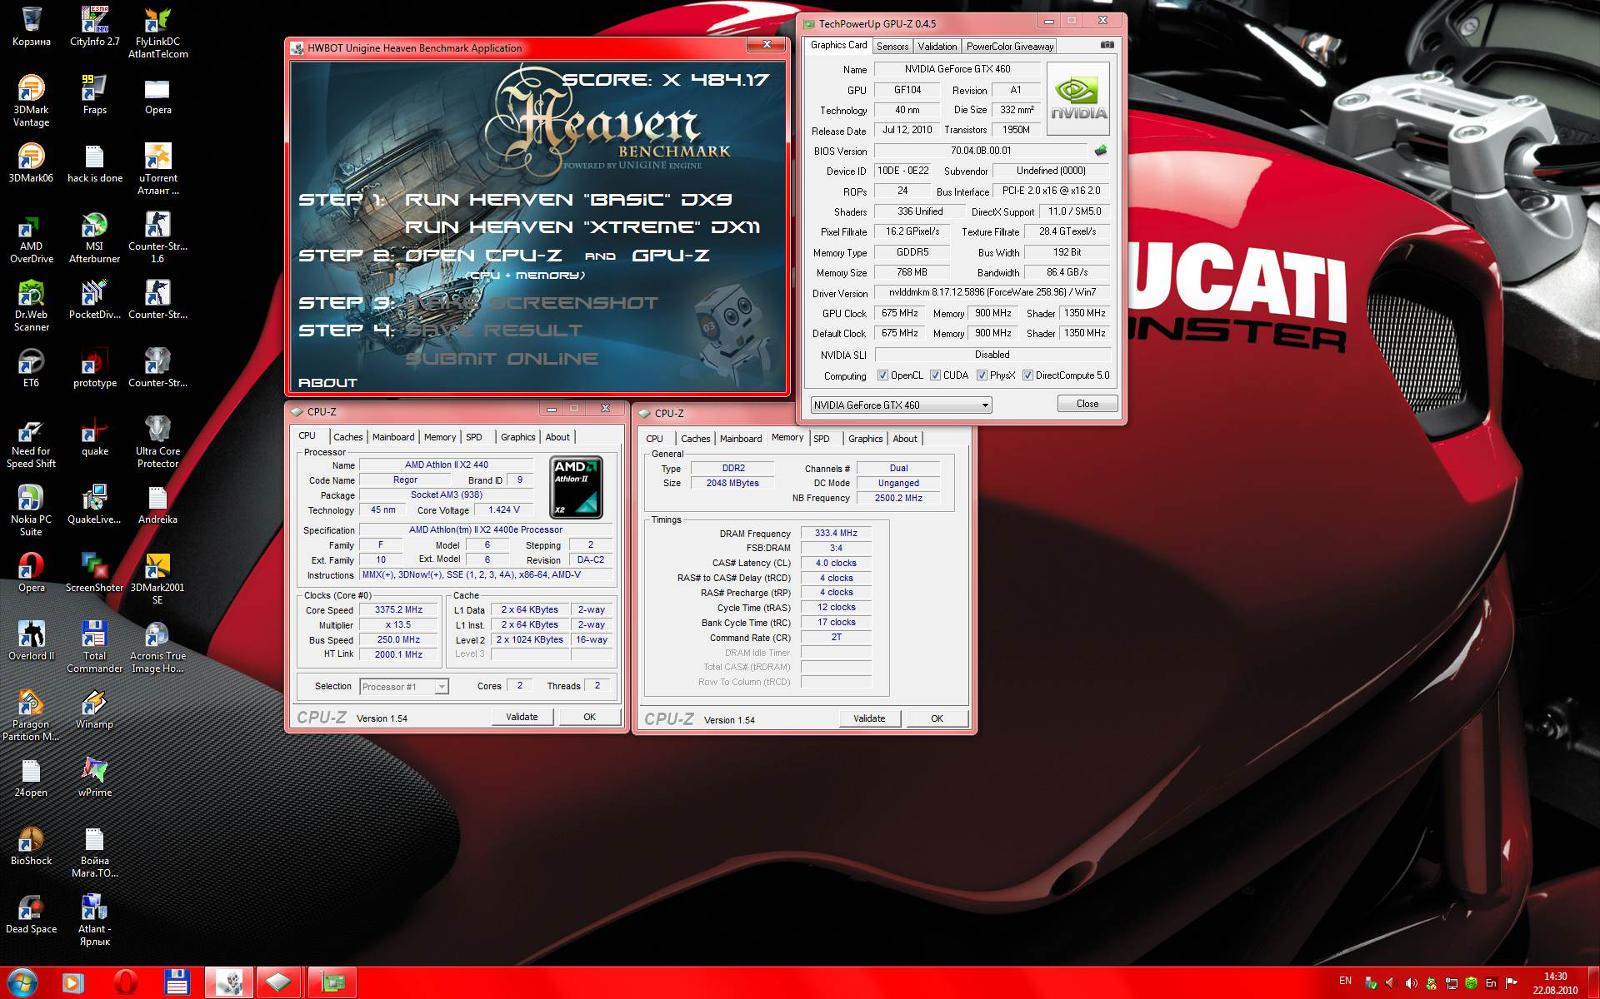Open the prototype desktop shortcut

94,367
